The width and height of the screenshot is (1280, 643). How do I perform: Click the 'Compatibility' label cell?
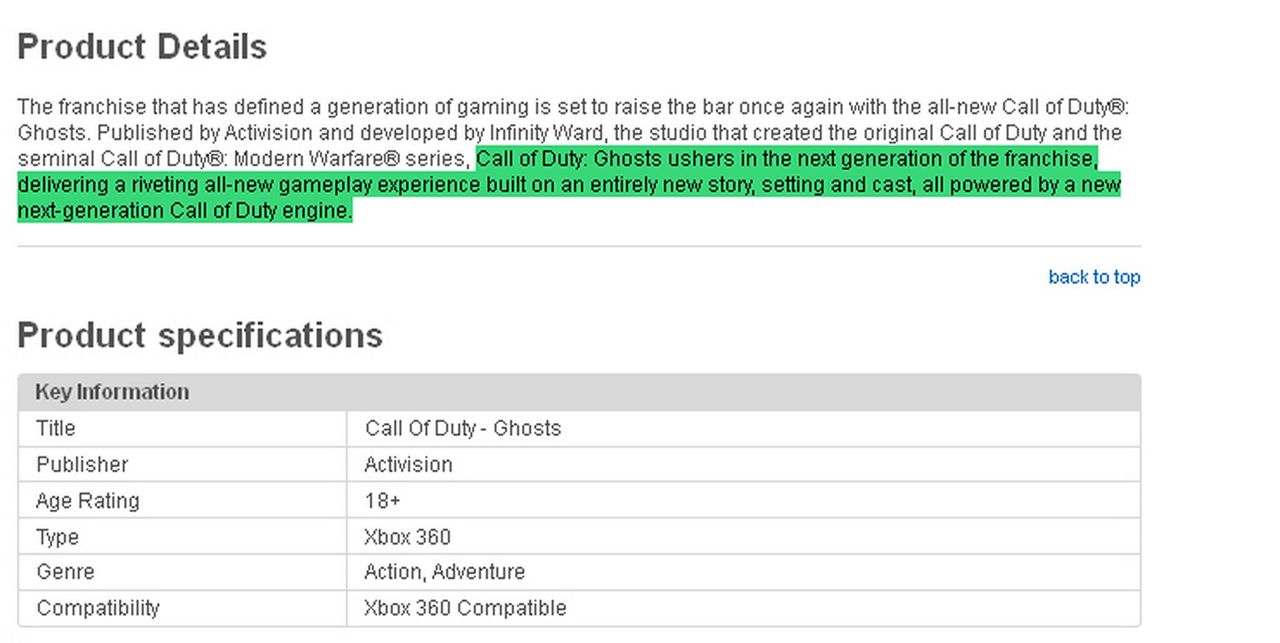[x=182, y=609]
